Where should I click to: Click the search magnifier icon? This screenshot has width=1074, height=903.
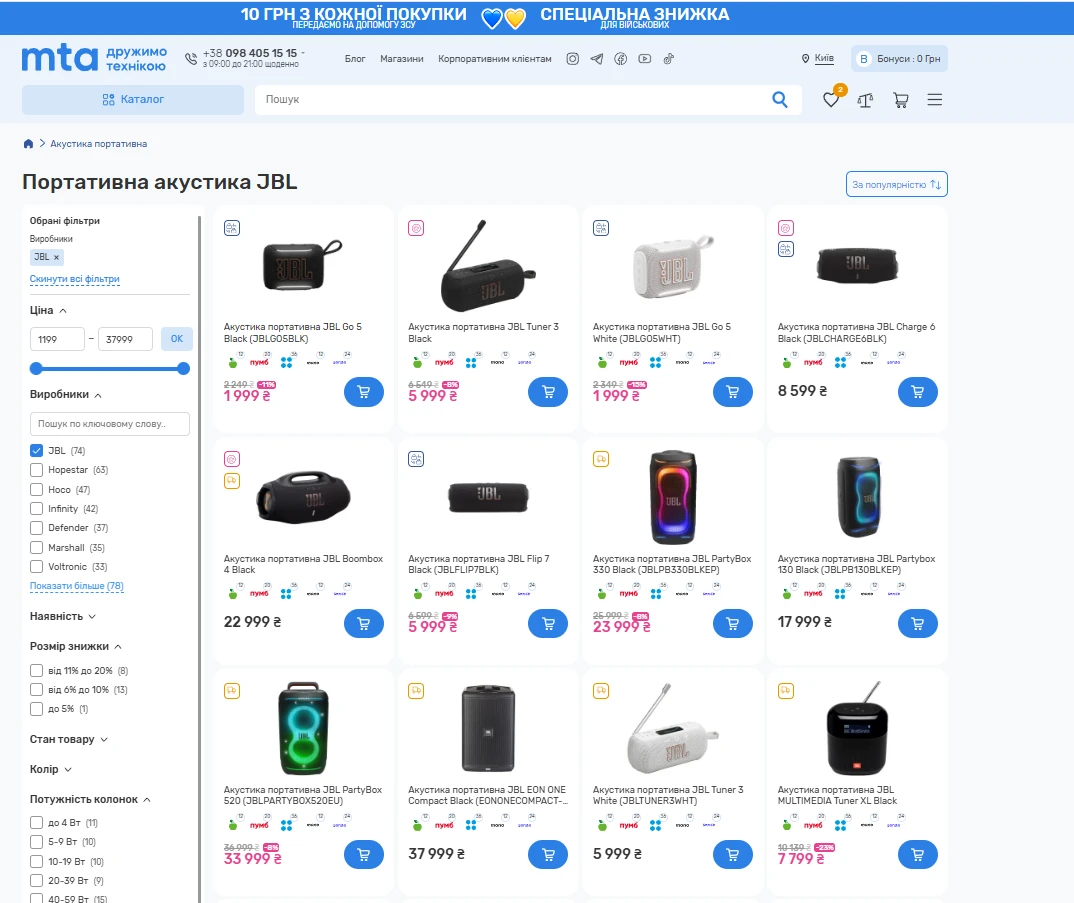click(x=779, y=99)
